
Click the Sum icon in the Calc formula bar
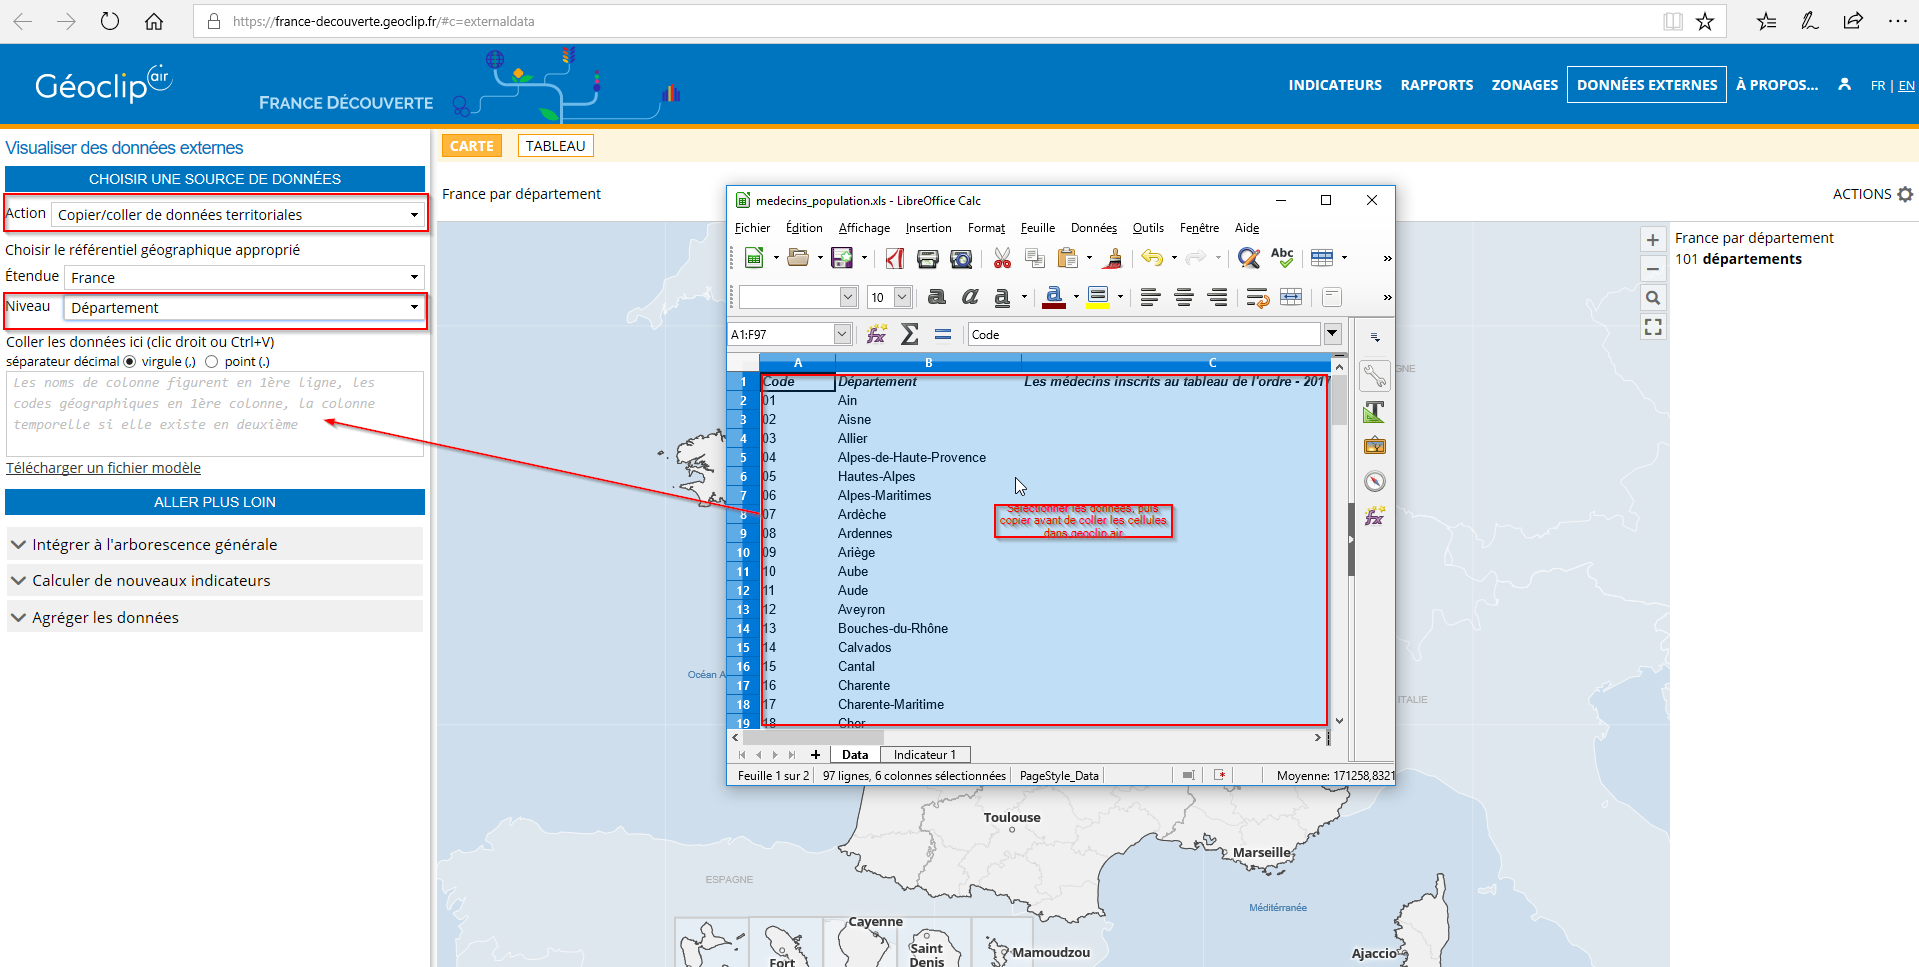[x=909, y=334]
